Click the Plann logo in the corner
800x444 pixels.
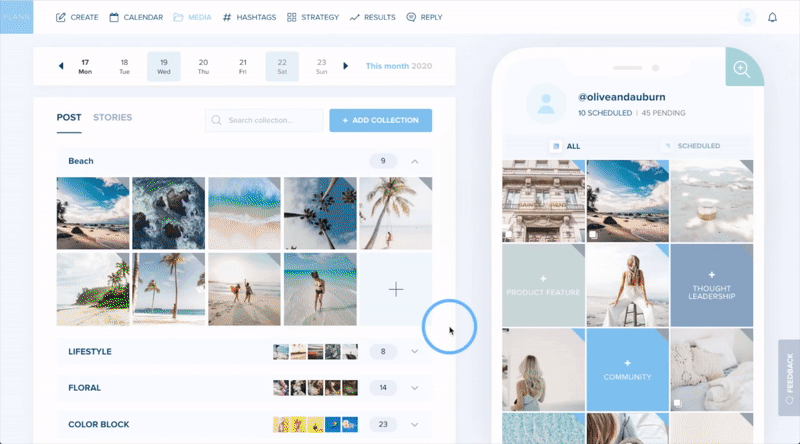tap(16, 17)
